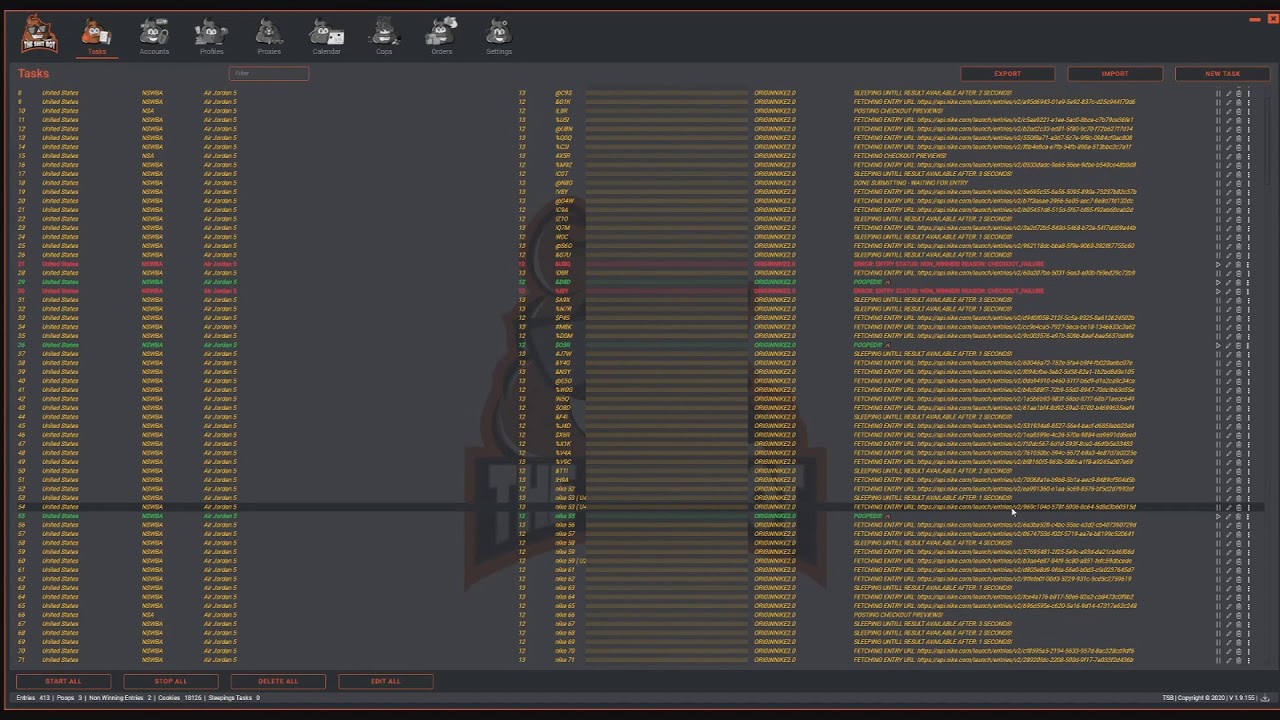Open the Calendar section
The image size is (1280, 720).
tap(326, 37)
